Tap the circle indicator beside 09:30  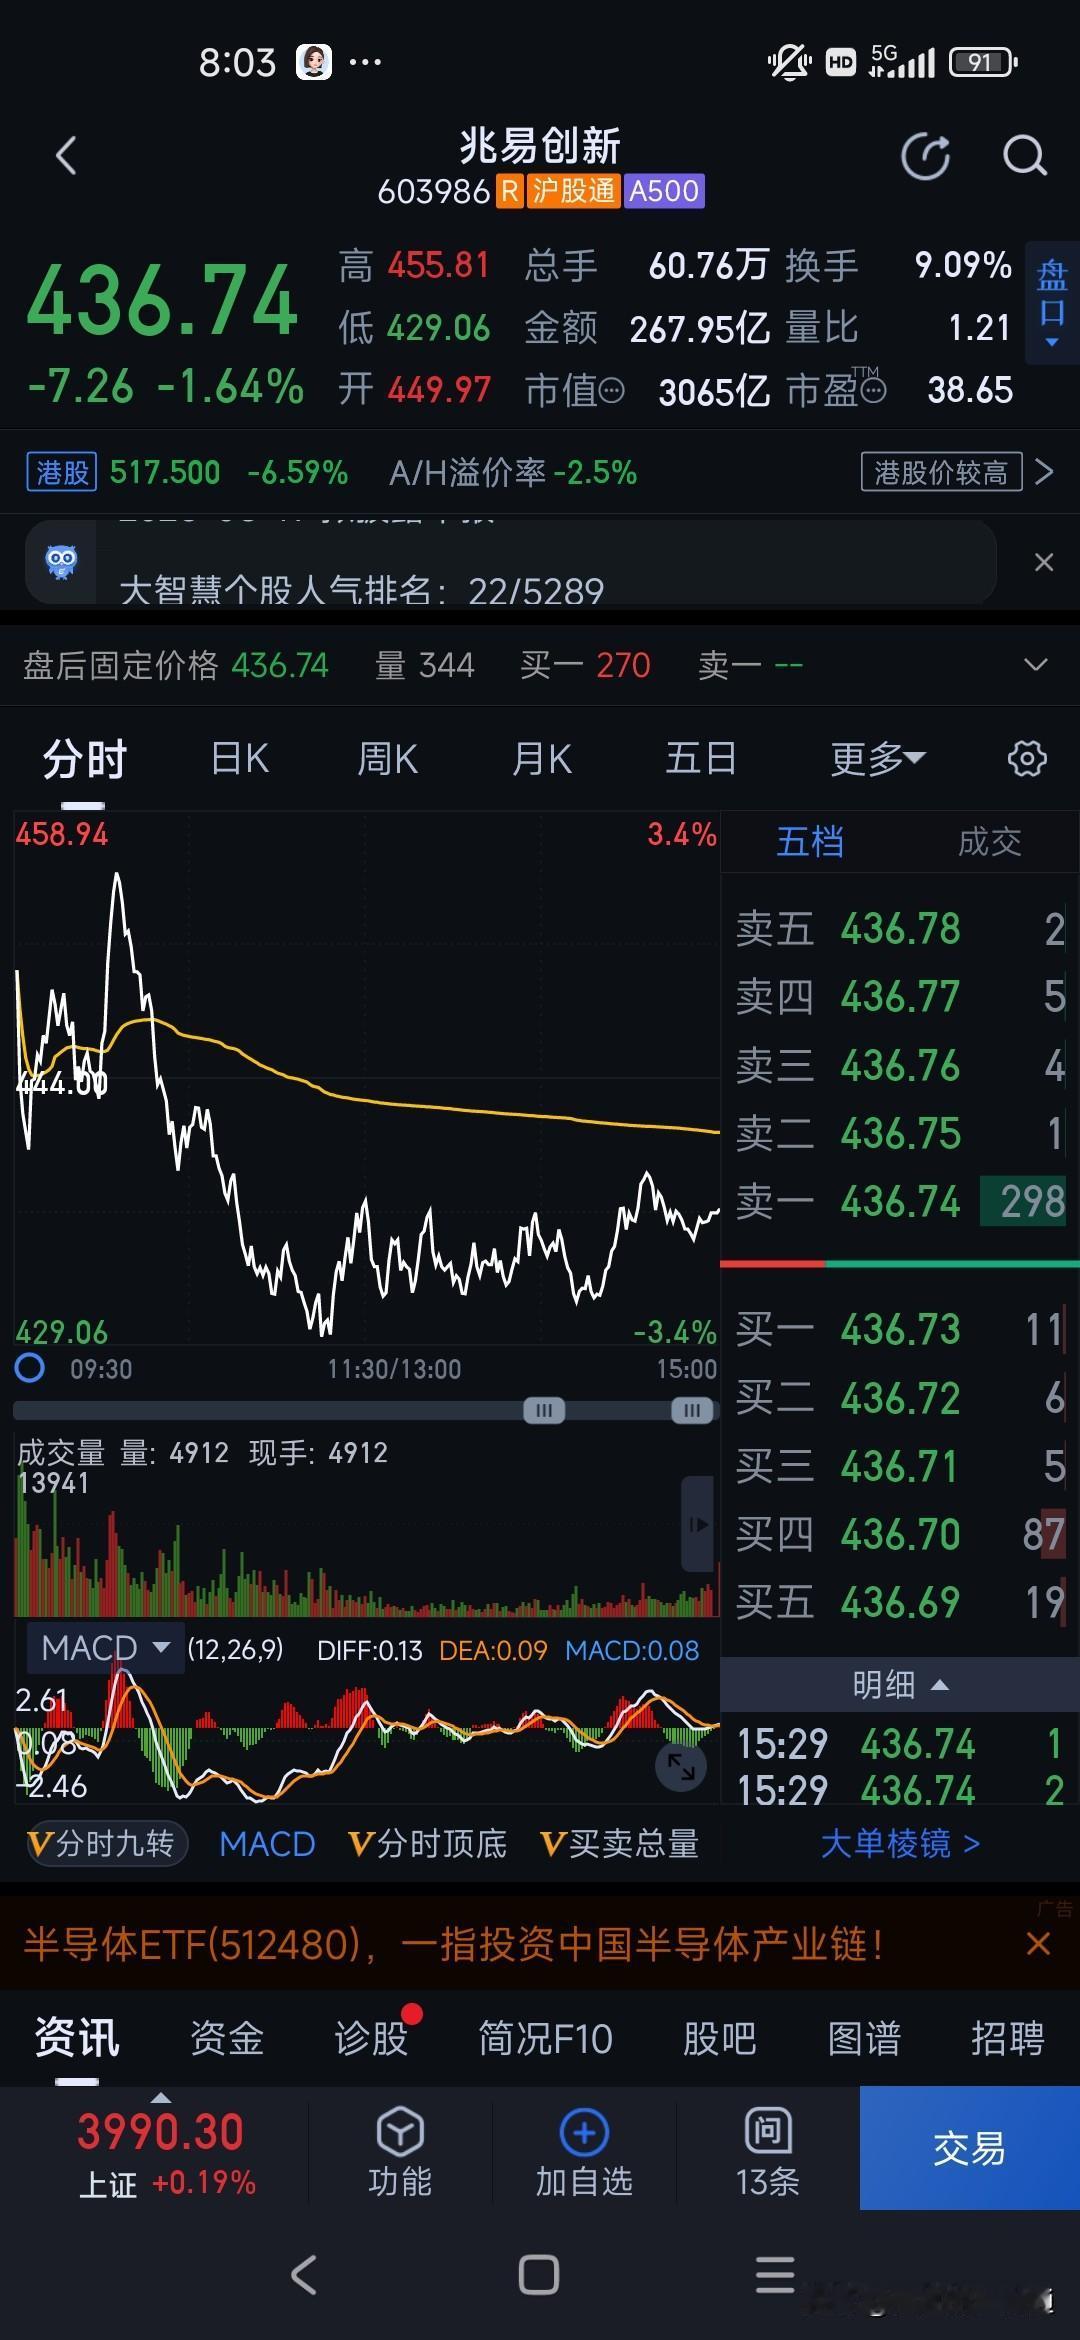[x=30, y=1368]
